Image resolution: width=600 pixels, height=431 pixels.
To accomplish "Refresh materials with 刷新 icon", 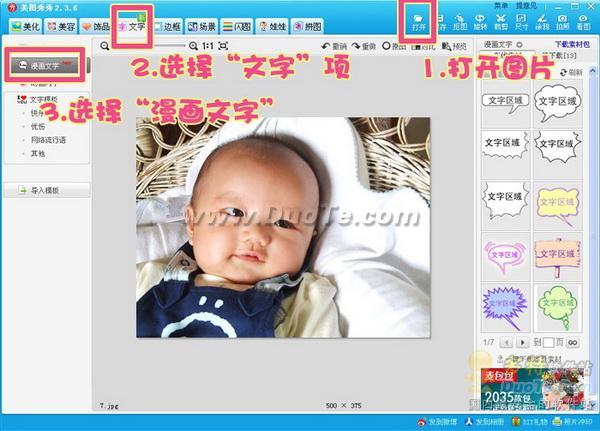I will click(x=563, y=72).
